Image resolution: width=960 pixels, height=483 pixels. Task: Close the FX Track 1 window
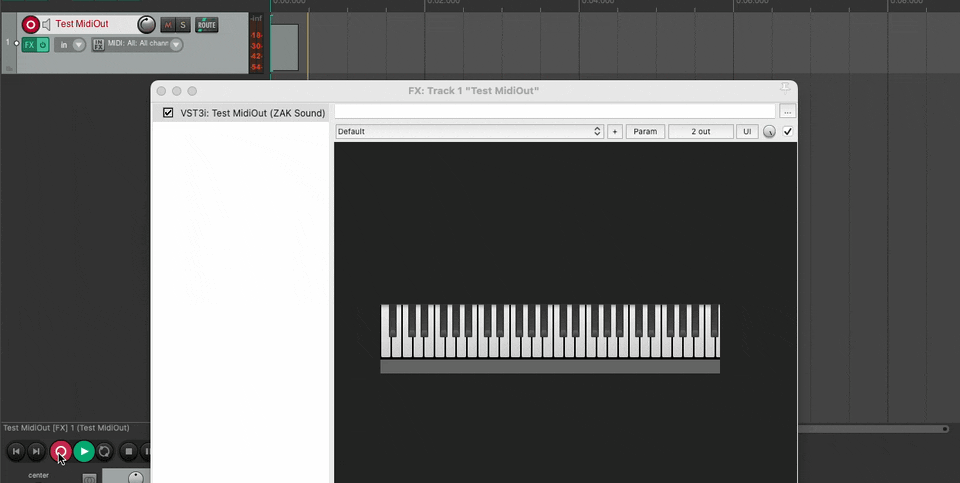coord(161,91)
